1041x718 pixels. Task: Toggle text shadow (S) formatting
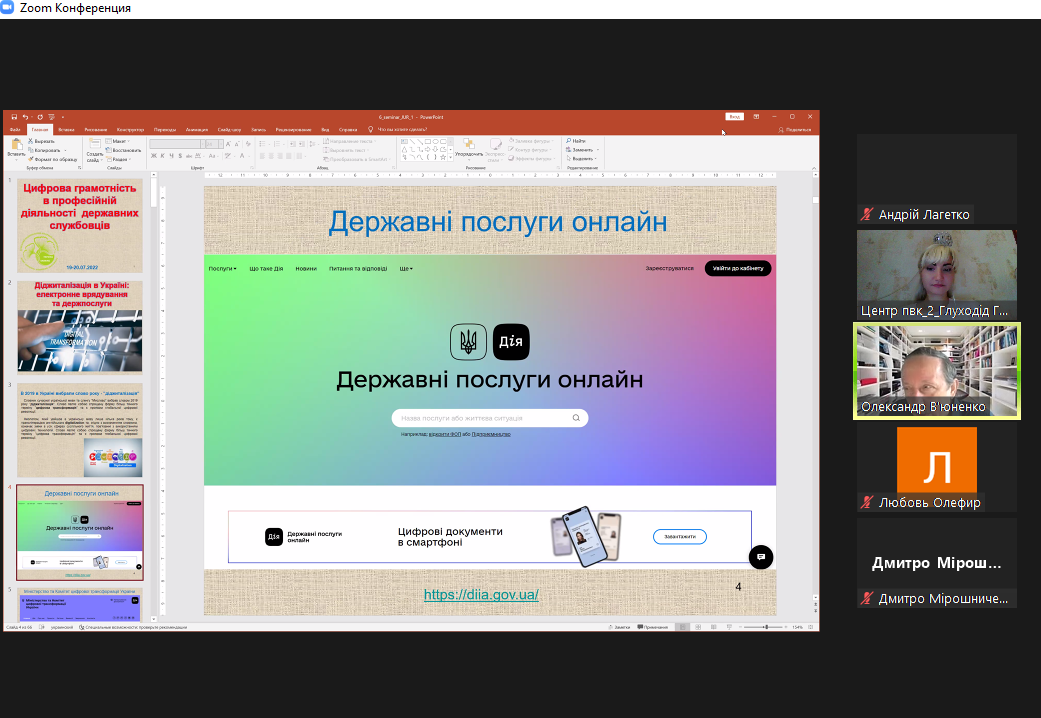[x=180, y=156]
